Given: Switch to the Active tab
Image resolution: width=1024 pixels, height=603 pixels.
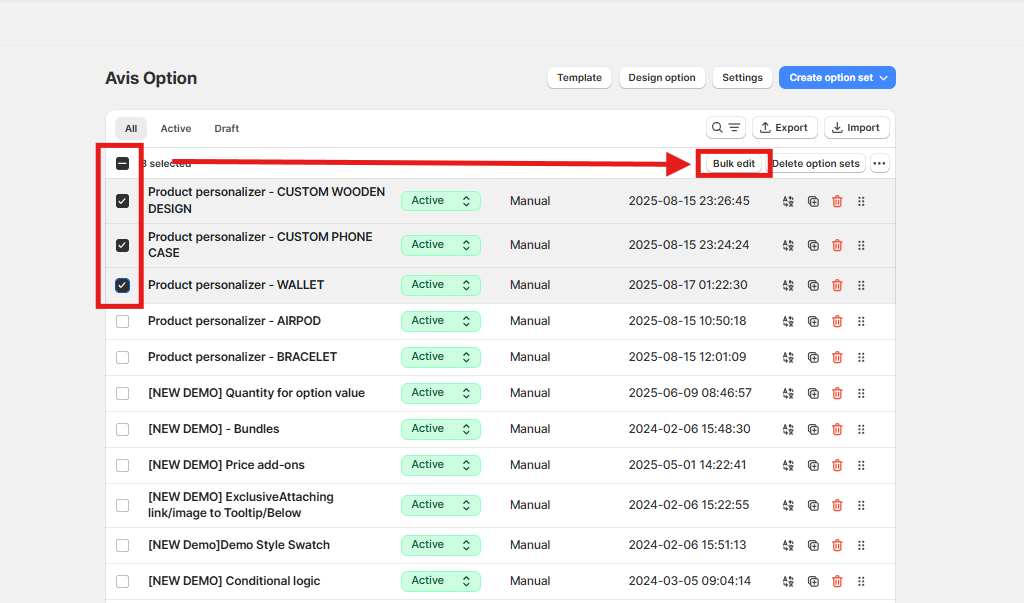Looking at the screenshot, I should 176,128.
